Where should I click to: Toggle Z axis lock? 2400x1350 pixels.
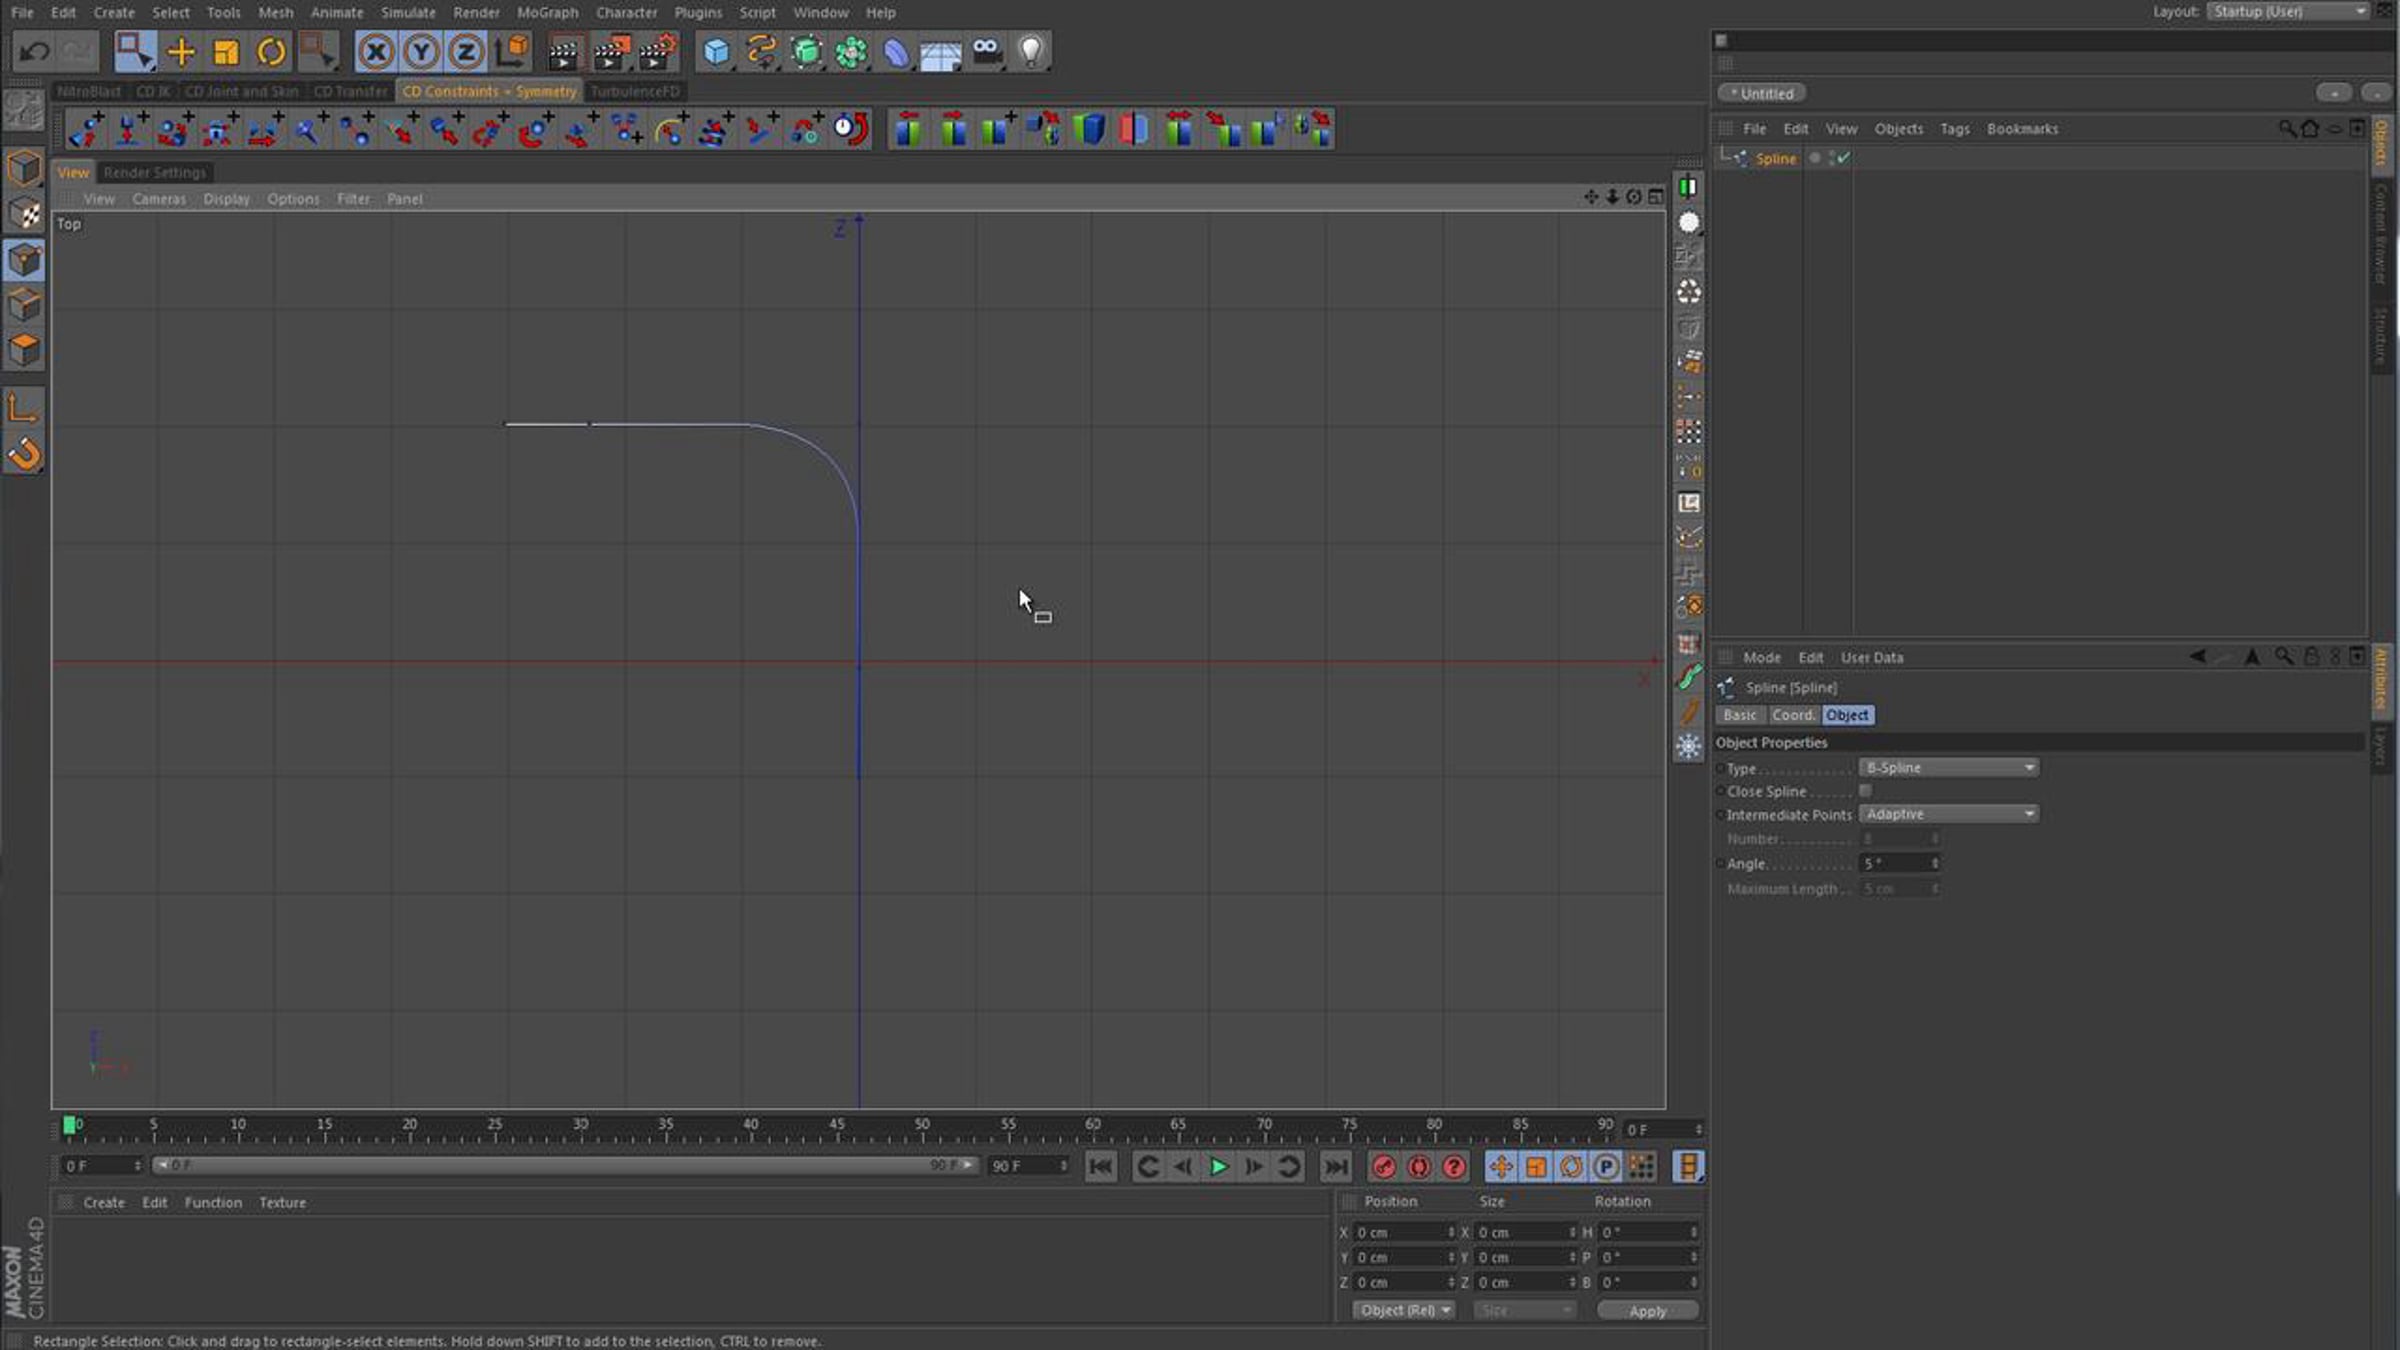click(x=466, y=51)
